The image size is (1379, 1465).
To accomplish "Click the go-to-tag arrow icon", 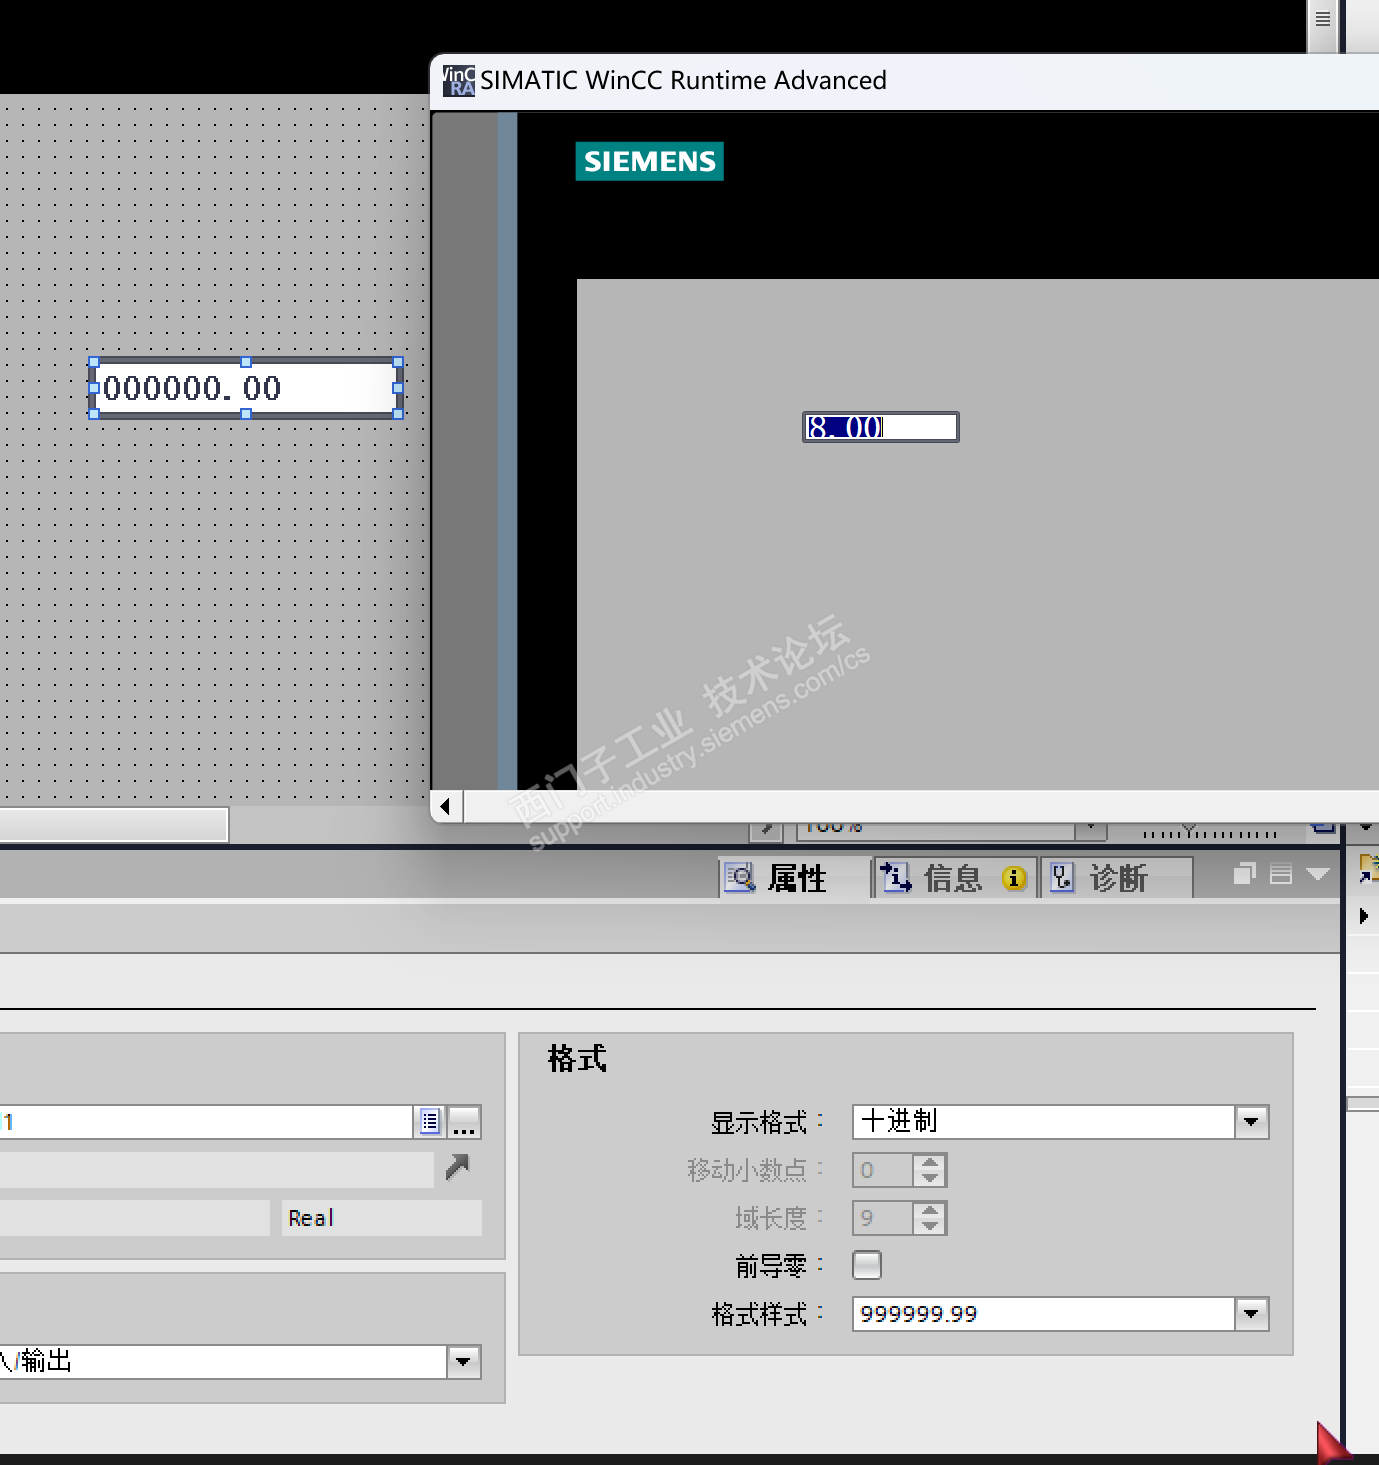I will (457, 1167).
